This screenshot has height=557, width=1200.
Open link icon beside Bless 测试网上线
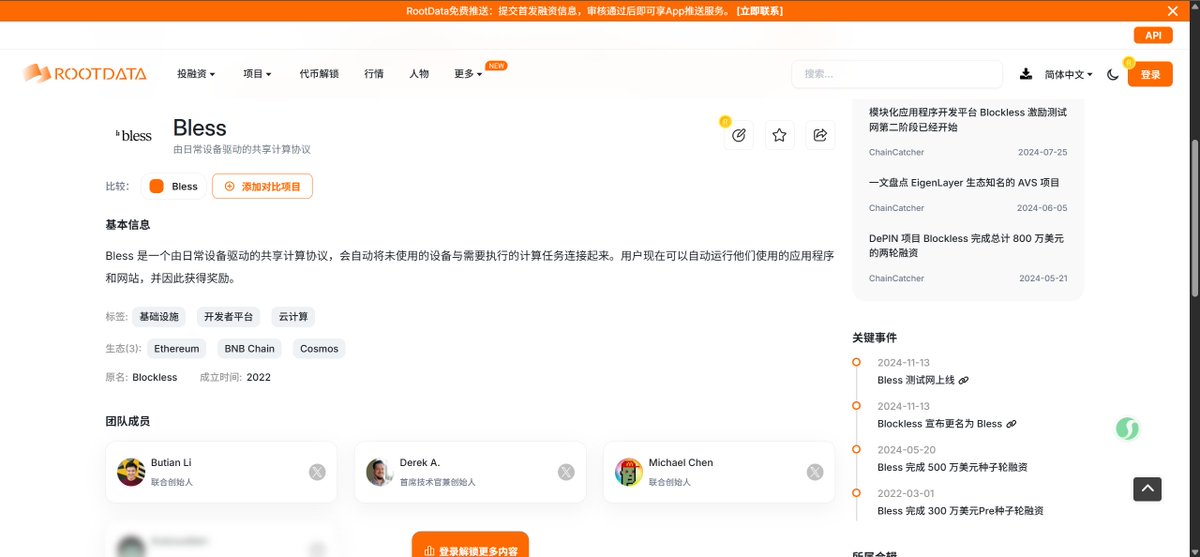(x=964, y=381)
